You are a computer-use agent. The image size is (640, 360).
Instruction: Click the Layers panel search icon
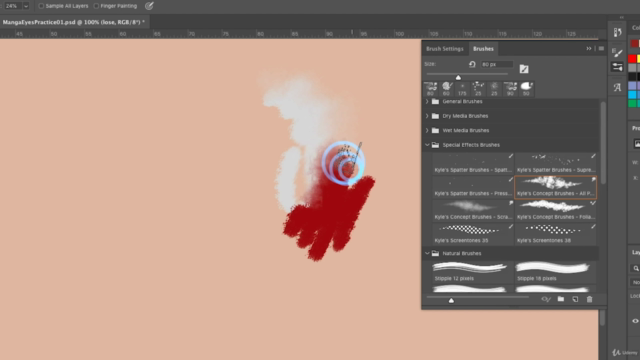tap(636, 268)
